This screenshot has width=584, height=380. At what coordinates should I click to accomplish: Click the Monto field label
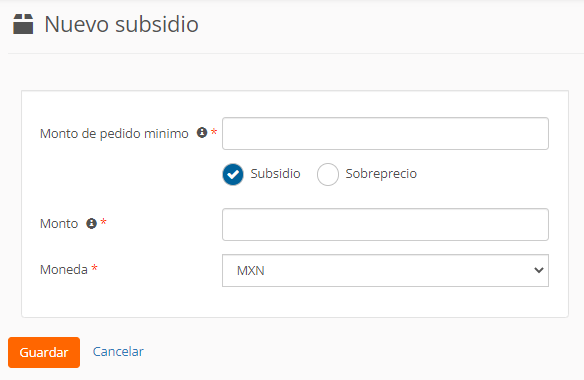pos(59,224)
